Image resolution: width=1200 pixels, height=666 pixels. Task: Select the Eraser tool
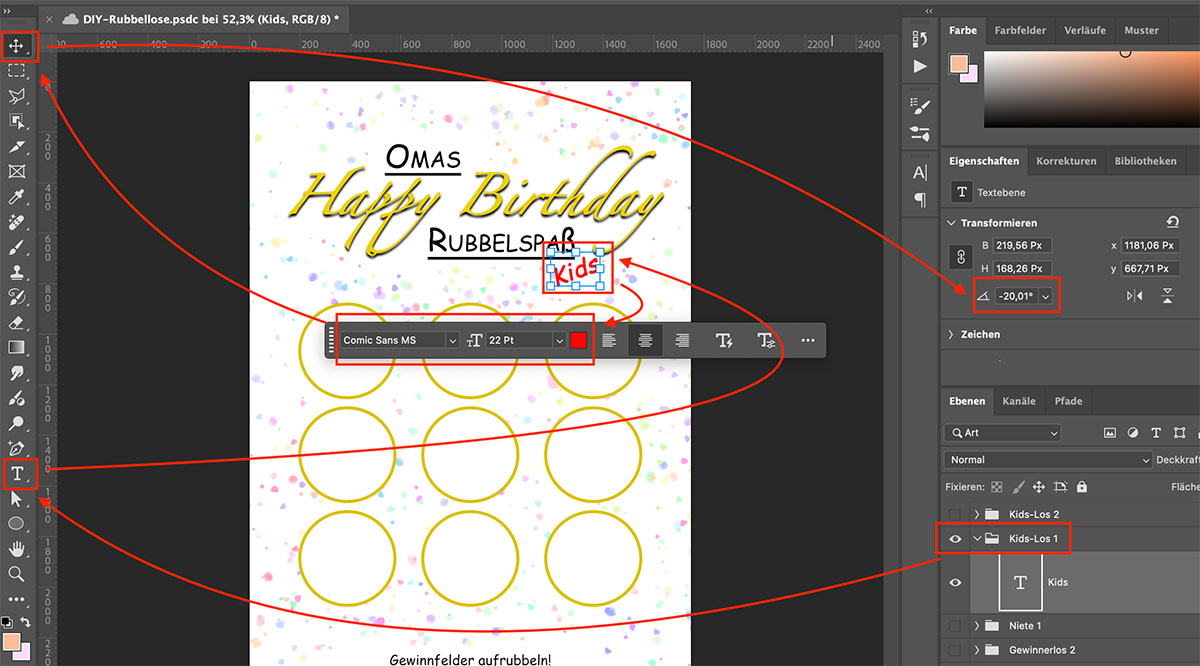[x=17, y=323]
